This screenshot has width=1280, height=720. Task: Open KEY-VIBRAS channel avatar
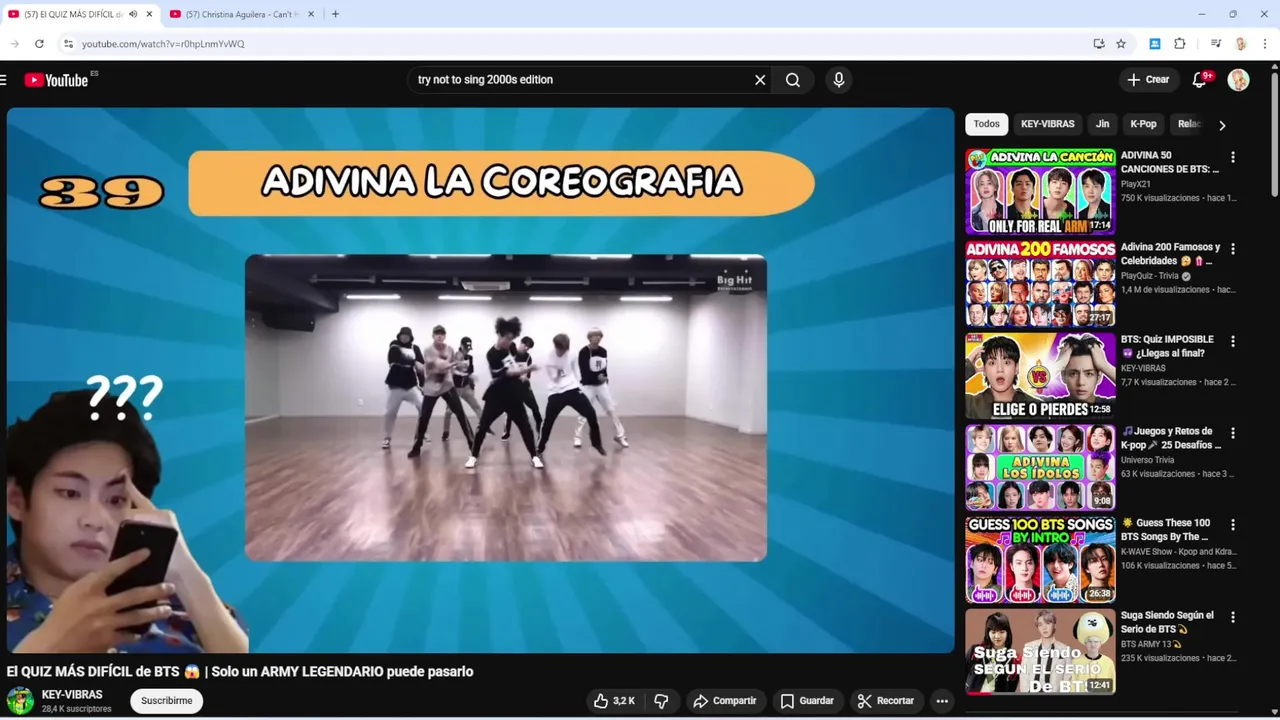(20, 701)
